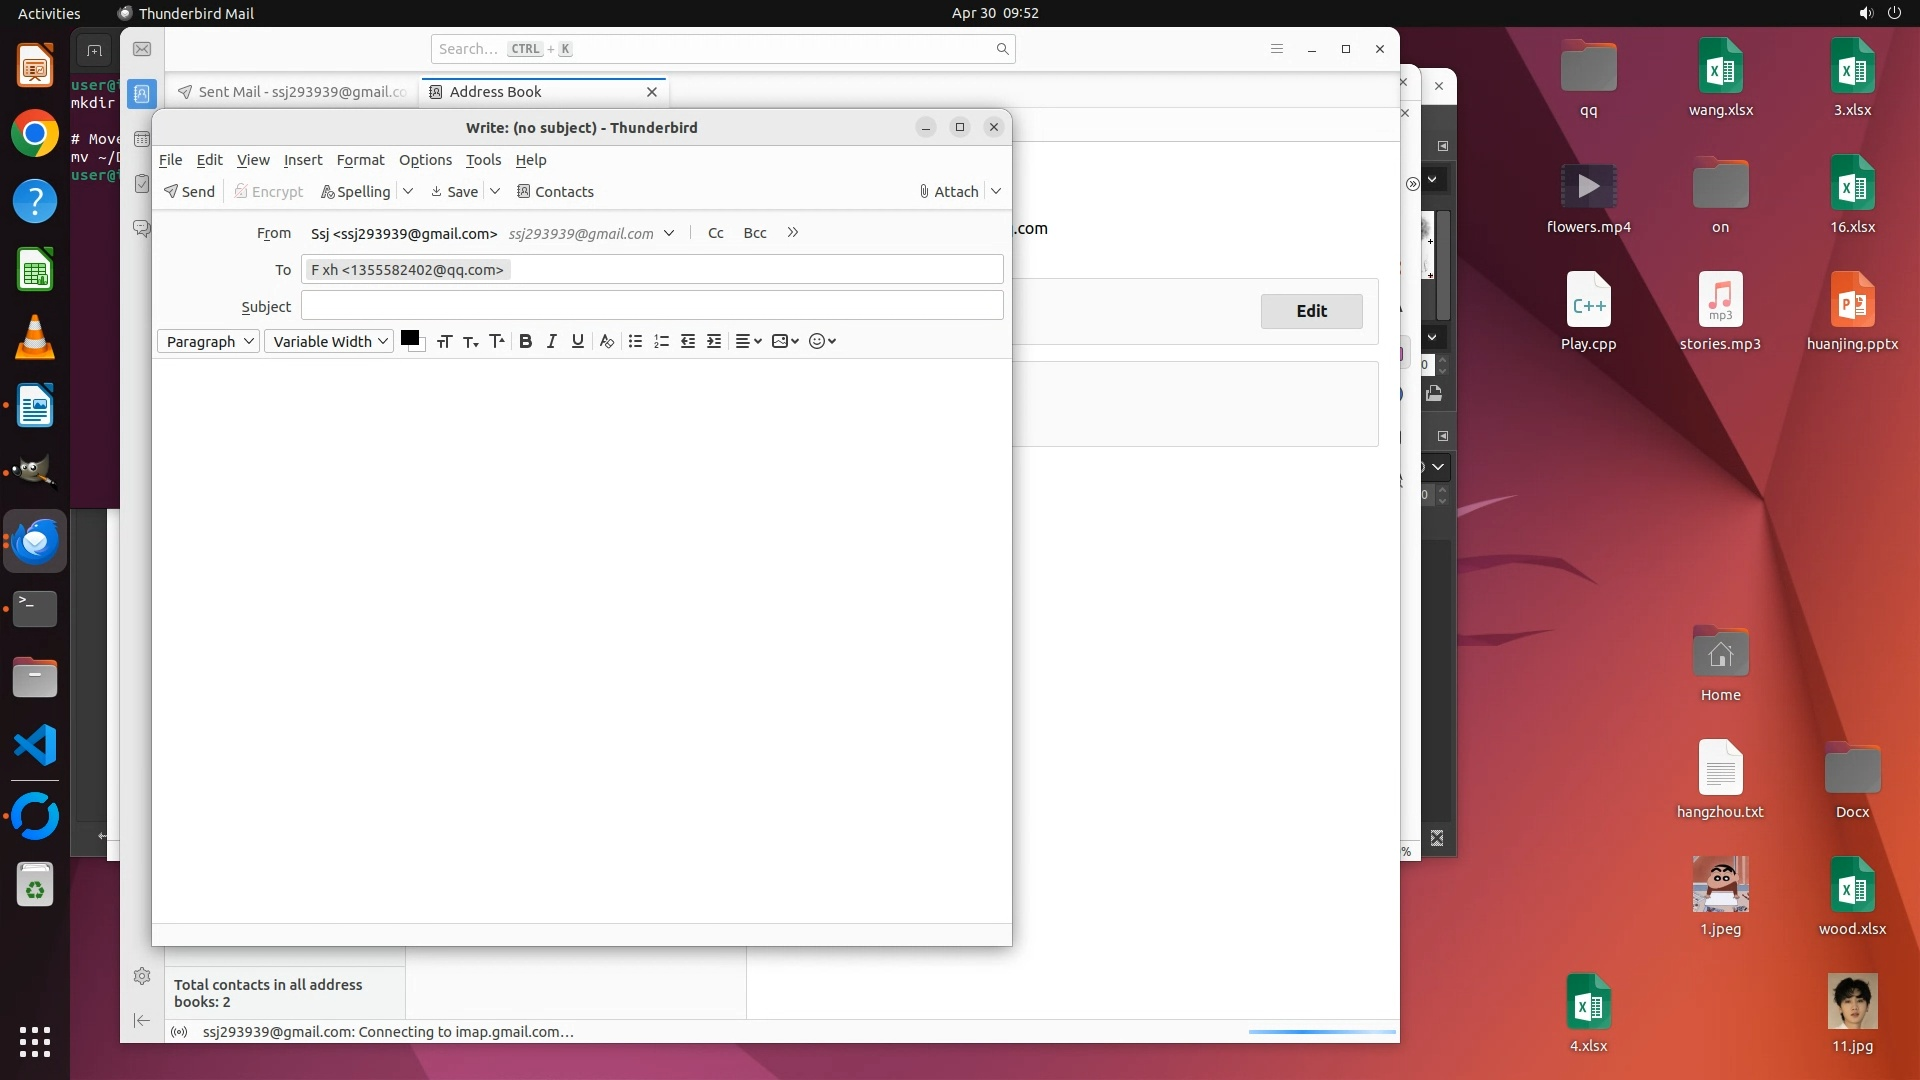Click the Send button in compose toolbar
The width and height of the screenshot is (1920, 1080).
pyautogui.click(x=190, y=191)
